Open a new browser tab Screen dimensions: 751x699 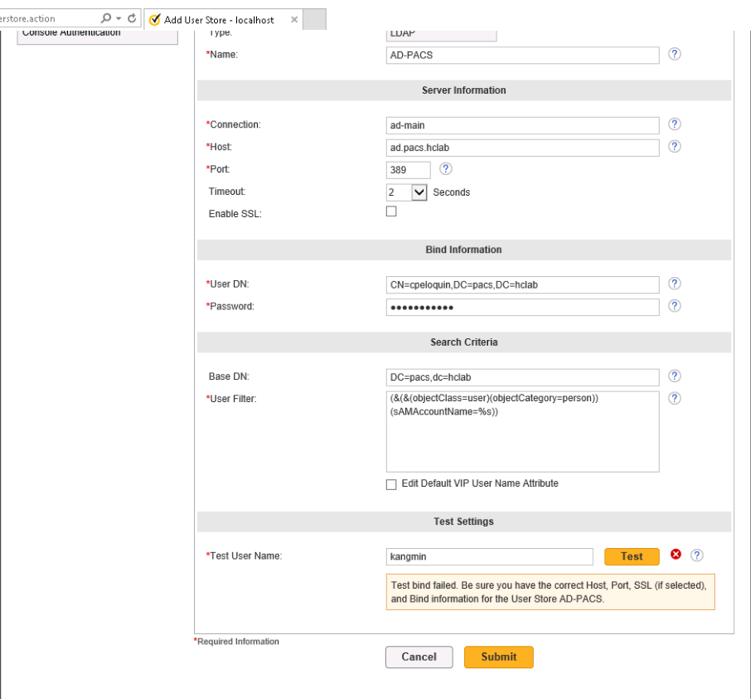(315, 19)
